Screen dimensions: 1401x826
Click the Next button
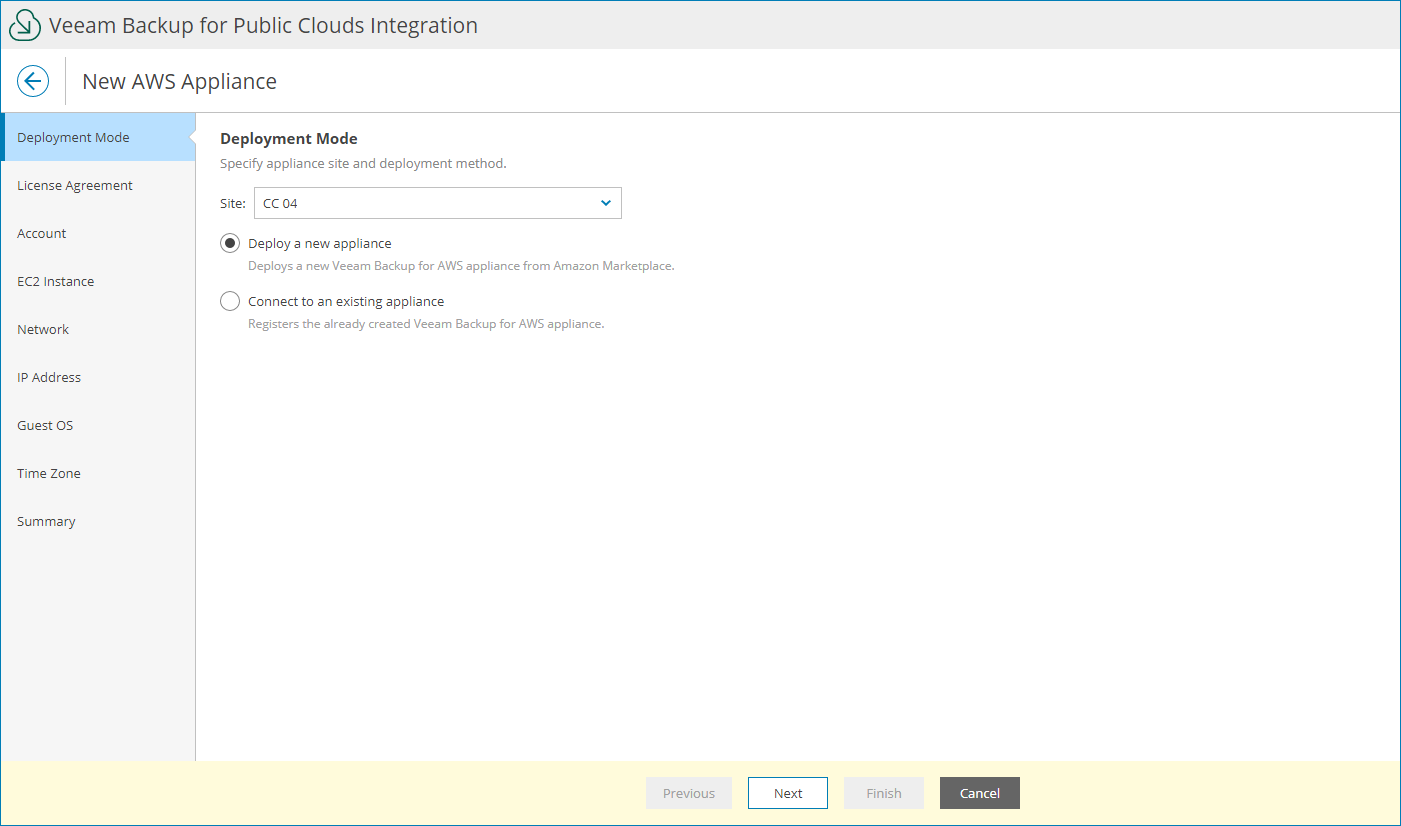(x=787, y=792)
